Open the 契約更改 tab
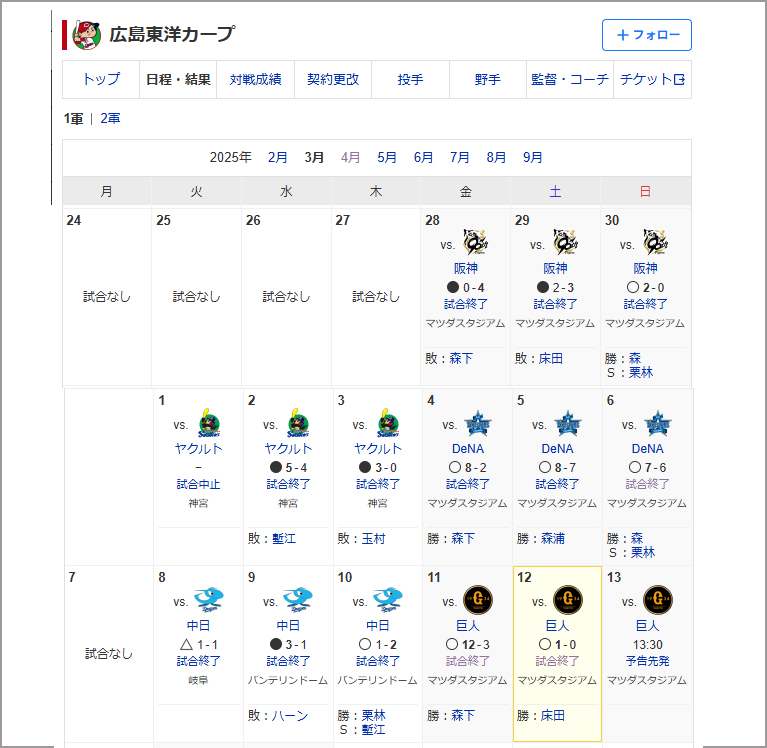The width and height of the screenshot is (767, 748). click(x=333, y=79)
